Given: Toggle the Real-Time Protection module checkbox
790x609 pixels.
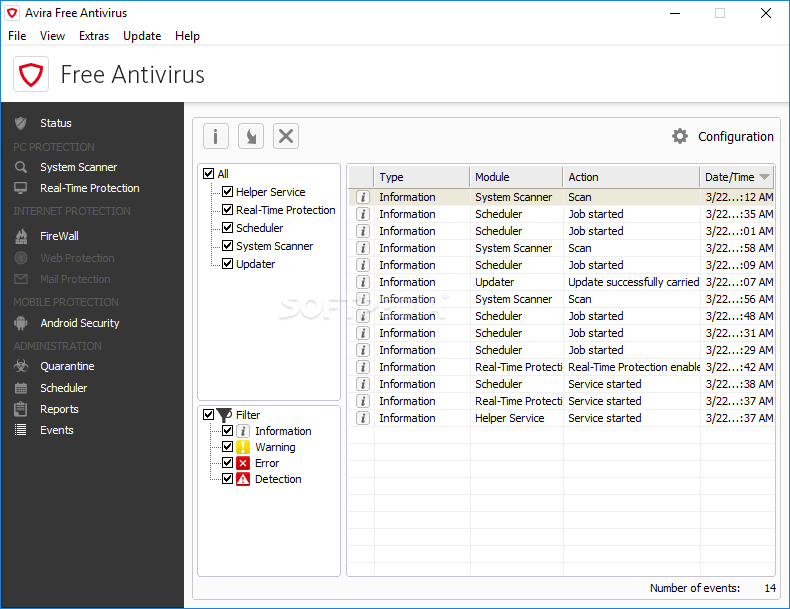Looking at the screenshot, I should pos(228,210).
